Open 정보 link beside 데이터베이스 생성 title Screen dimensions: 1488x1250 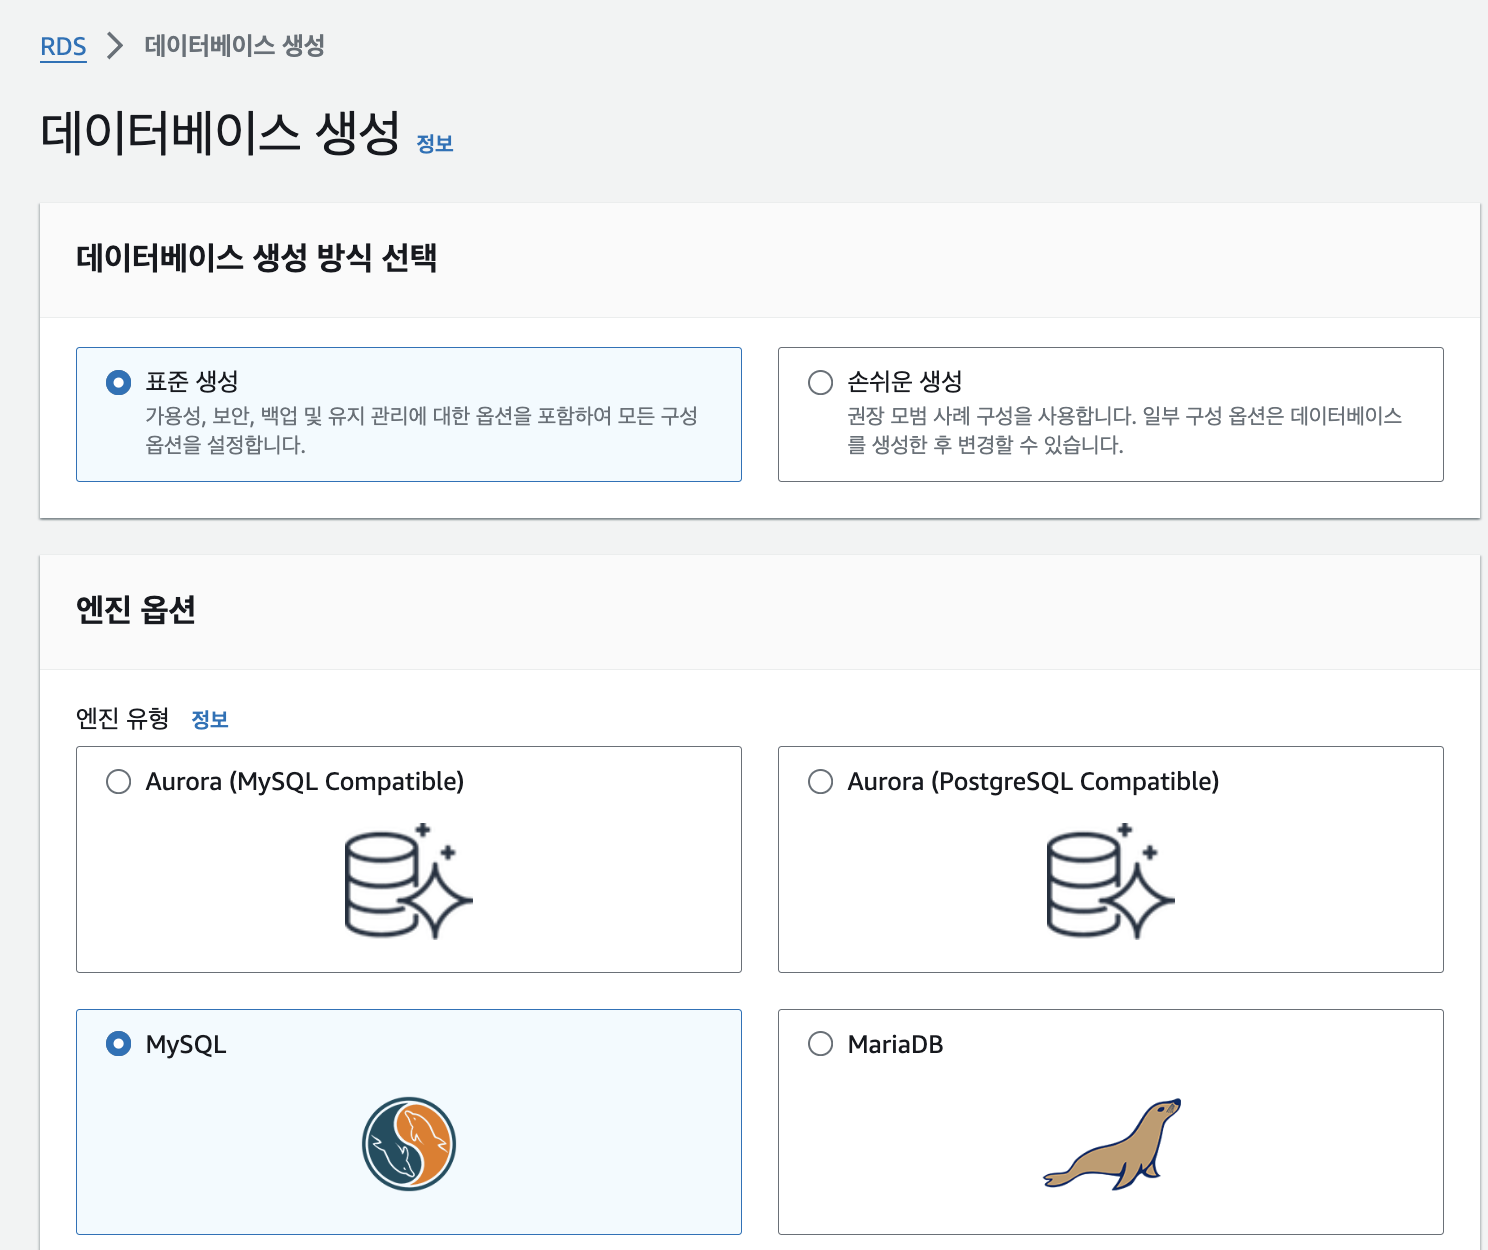coord(435,144)
